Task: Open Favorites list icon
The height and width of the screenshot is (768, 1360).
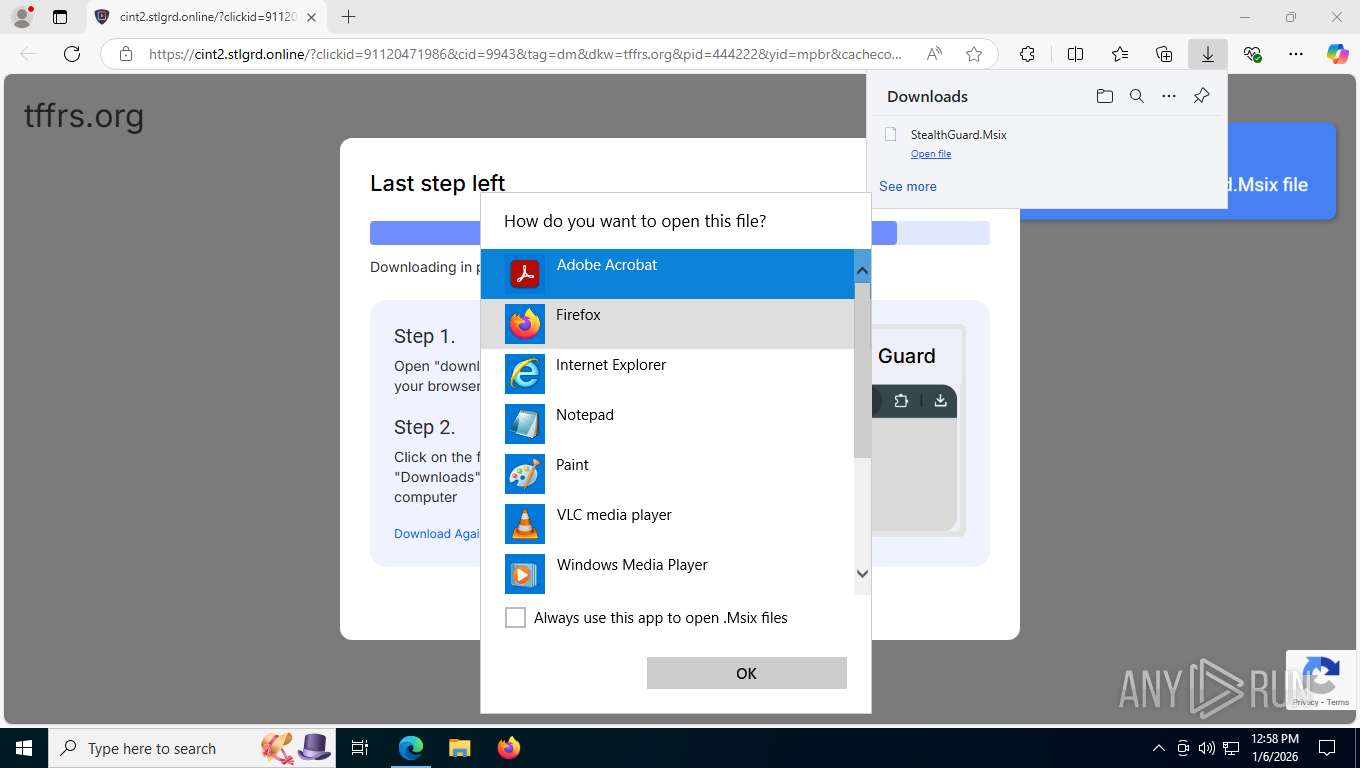Action: tap(1120, 54)
